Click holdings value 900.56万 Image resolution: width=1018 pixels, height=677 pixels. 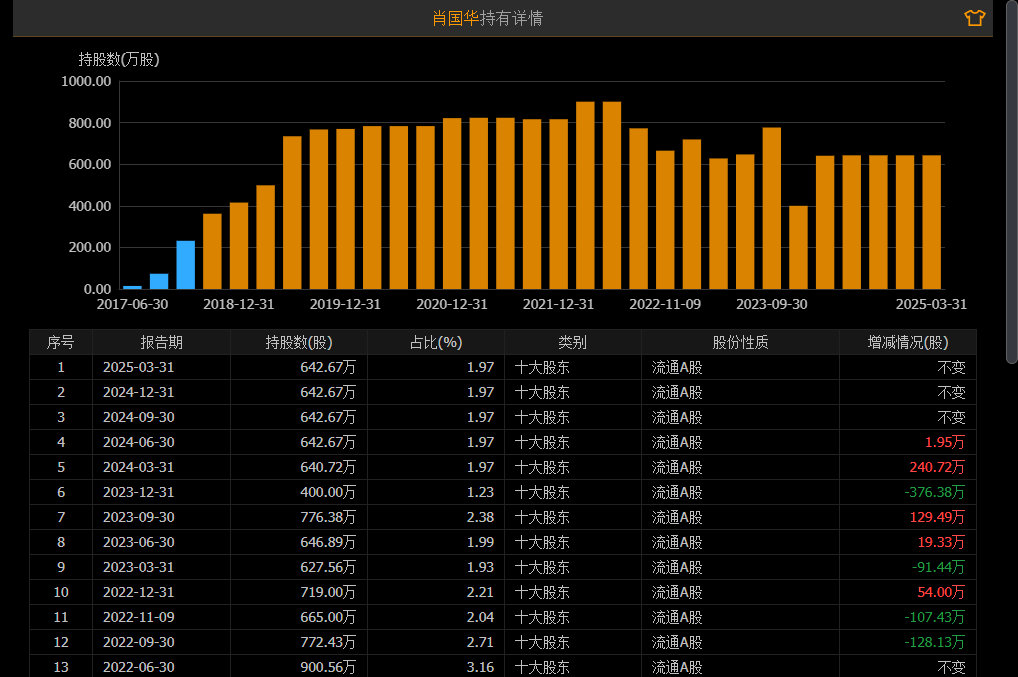point(328,667)
